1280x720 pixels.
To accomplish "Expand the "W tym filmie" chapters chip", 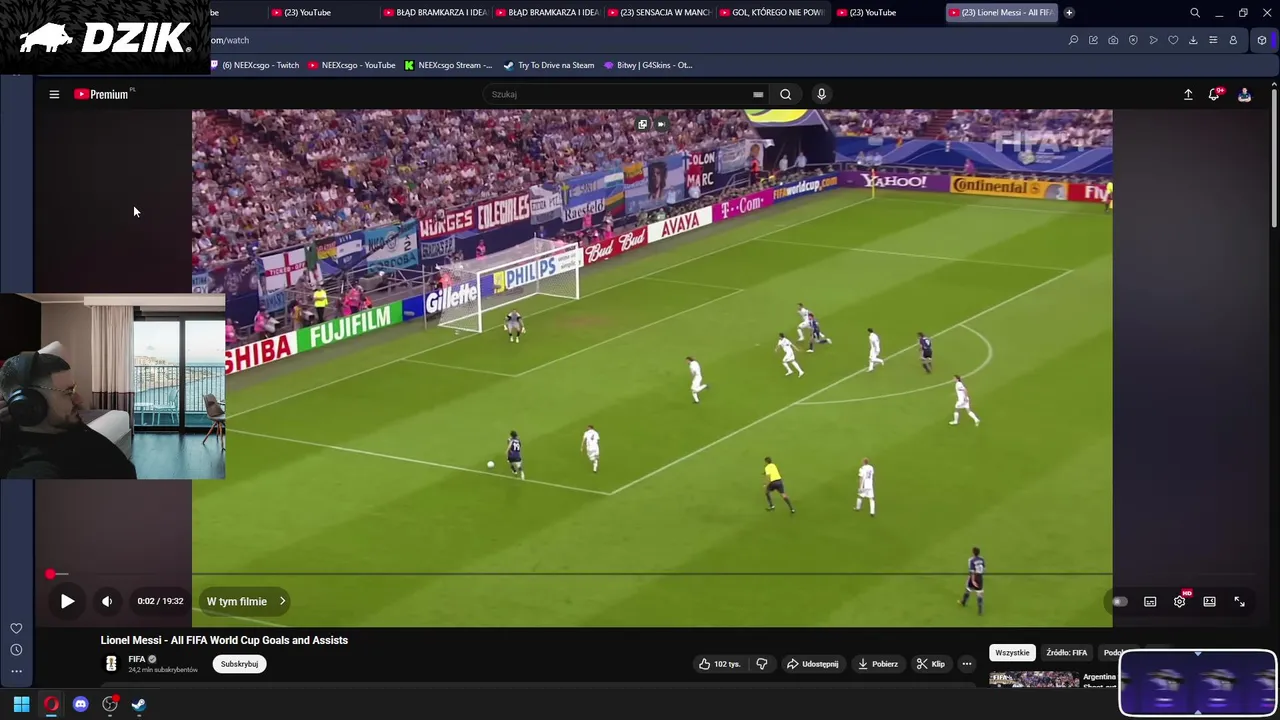I will [246, 601].
